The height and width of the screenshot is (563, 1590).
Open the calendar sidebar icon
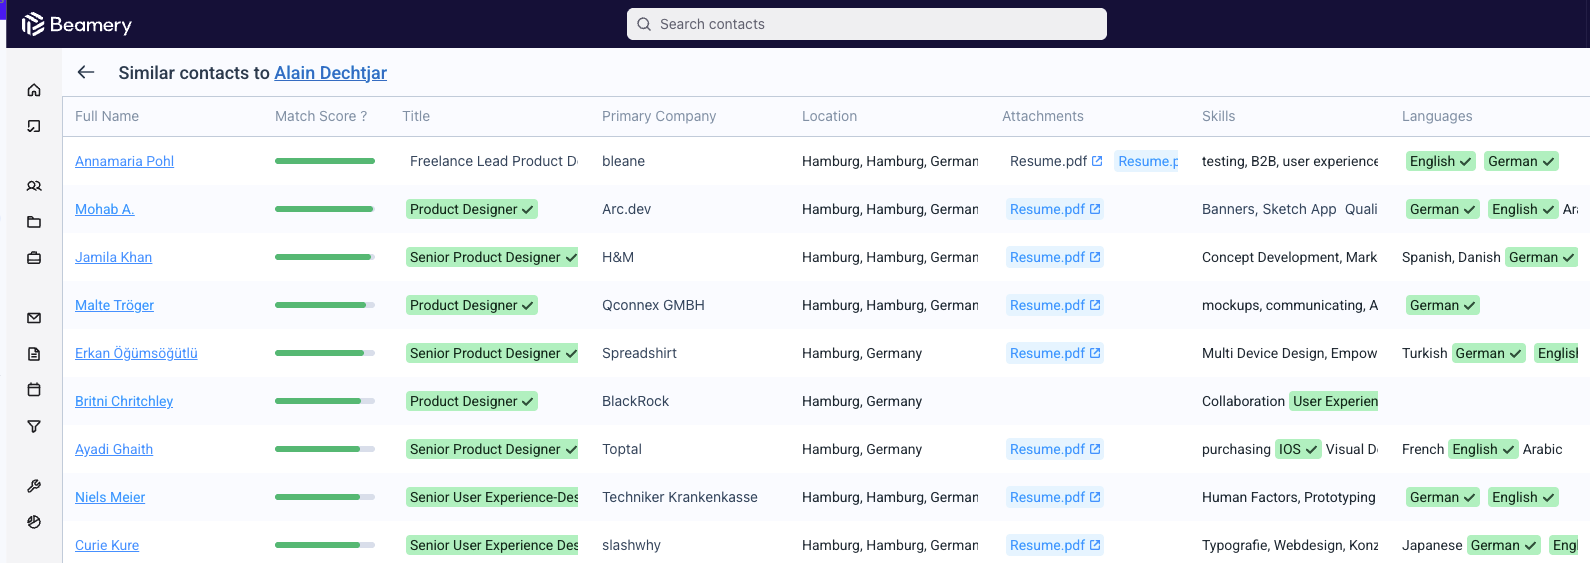(x=34, y=390)
